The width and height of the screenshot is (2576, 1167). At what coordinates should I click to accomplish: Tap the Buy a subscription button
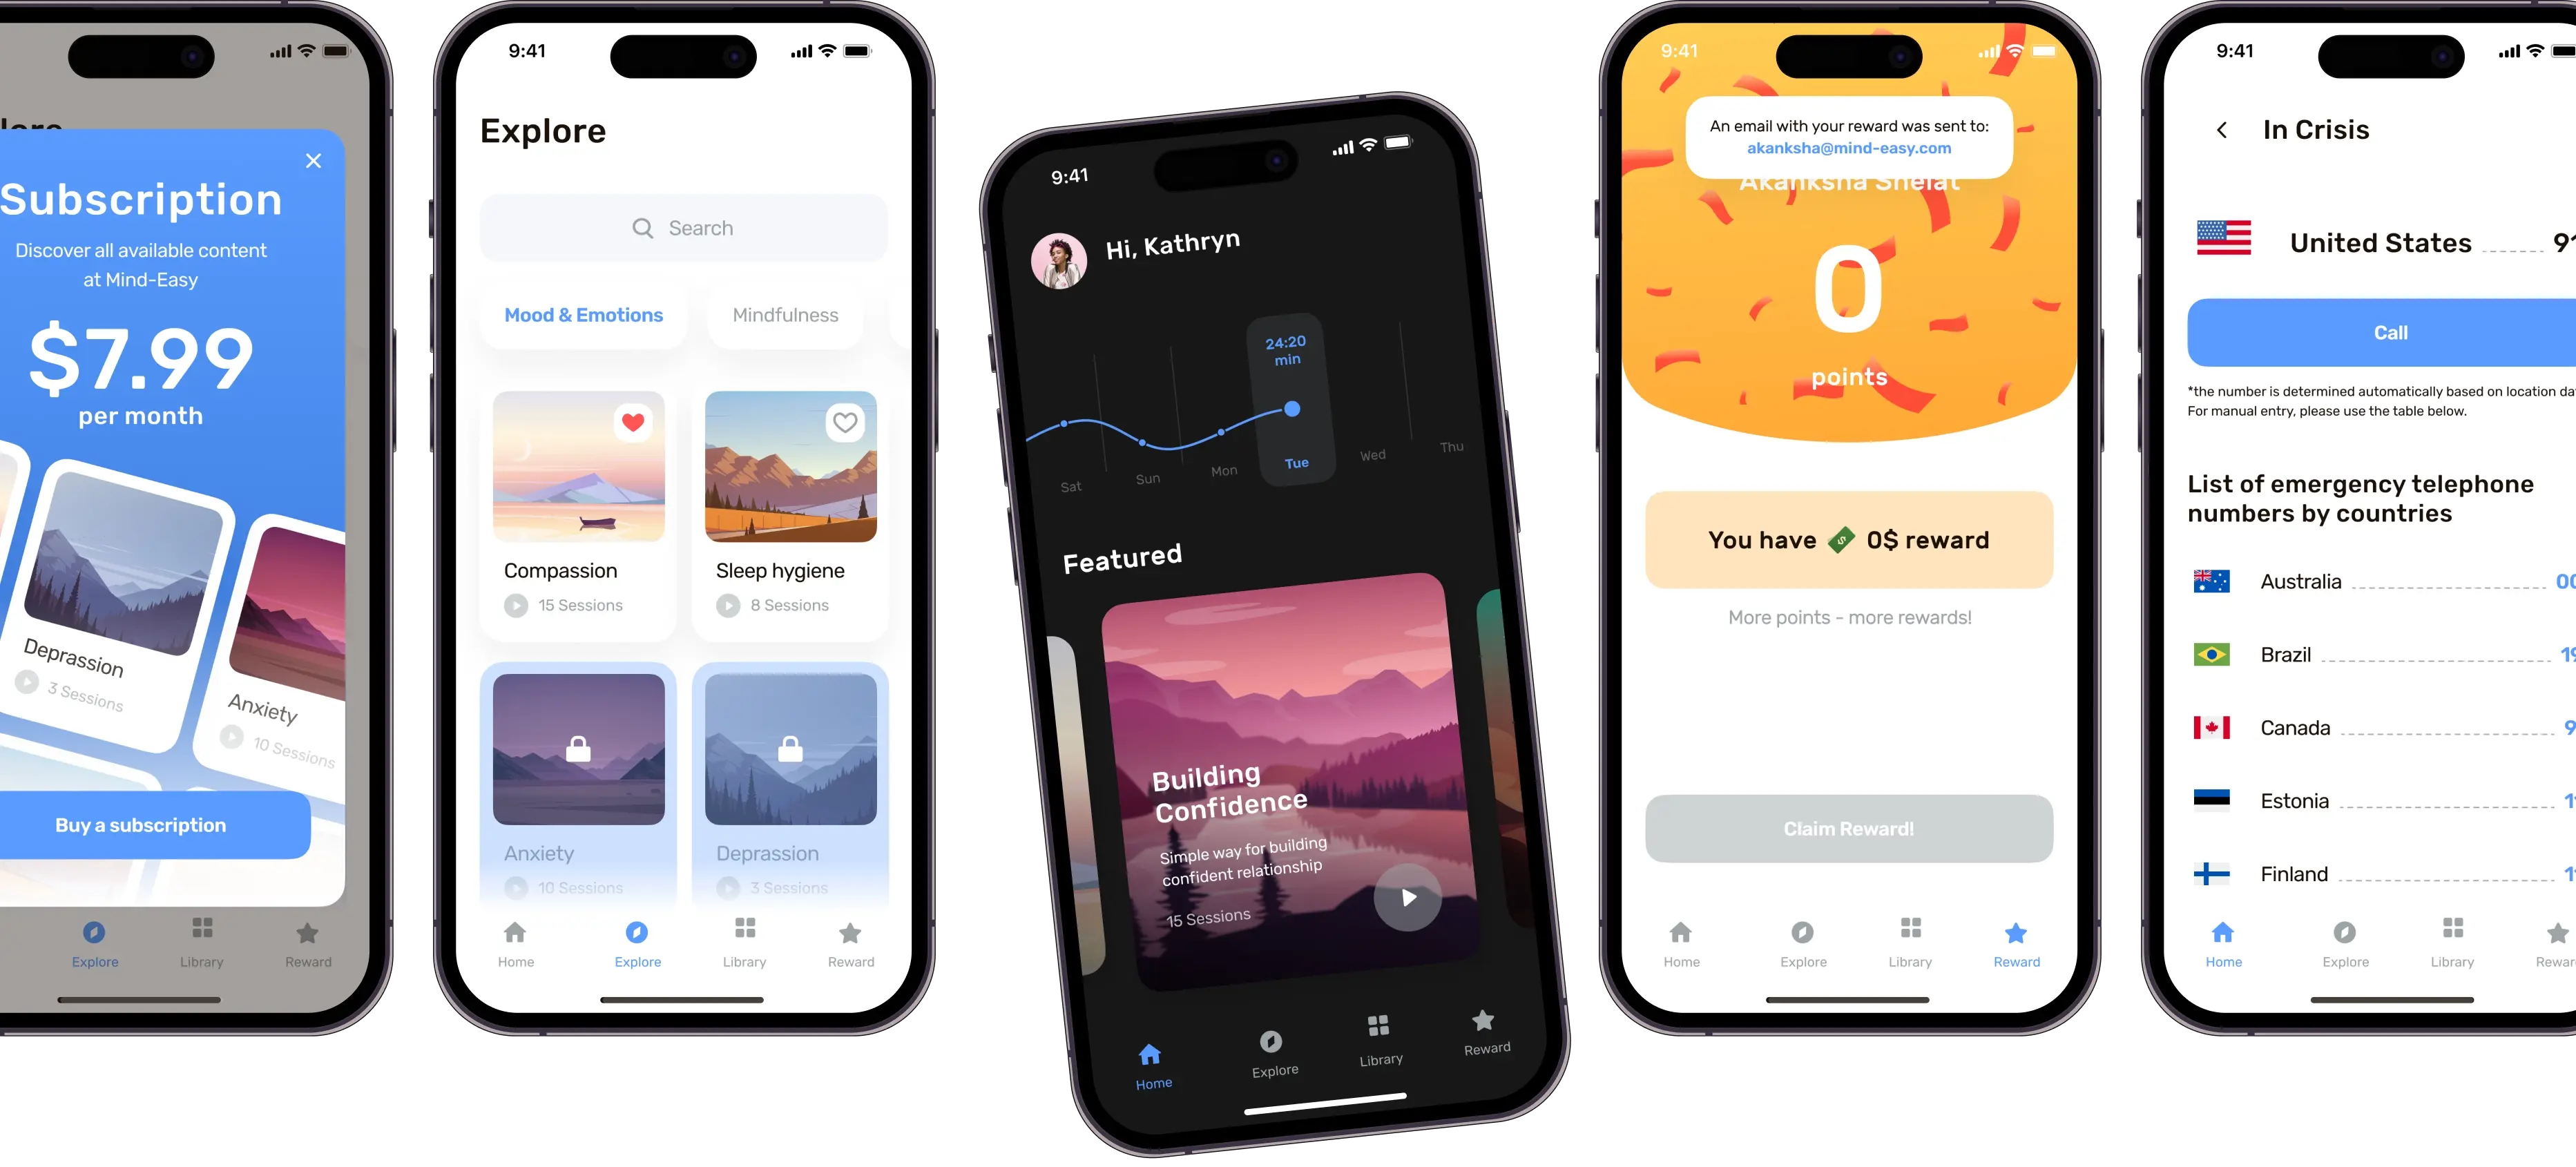140,824
